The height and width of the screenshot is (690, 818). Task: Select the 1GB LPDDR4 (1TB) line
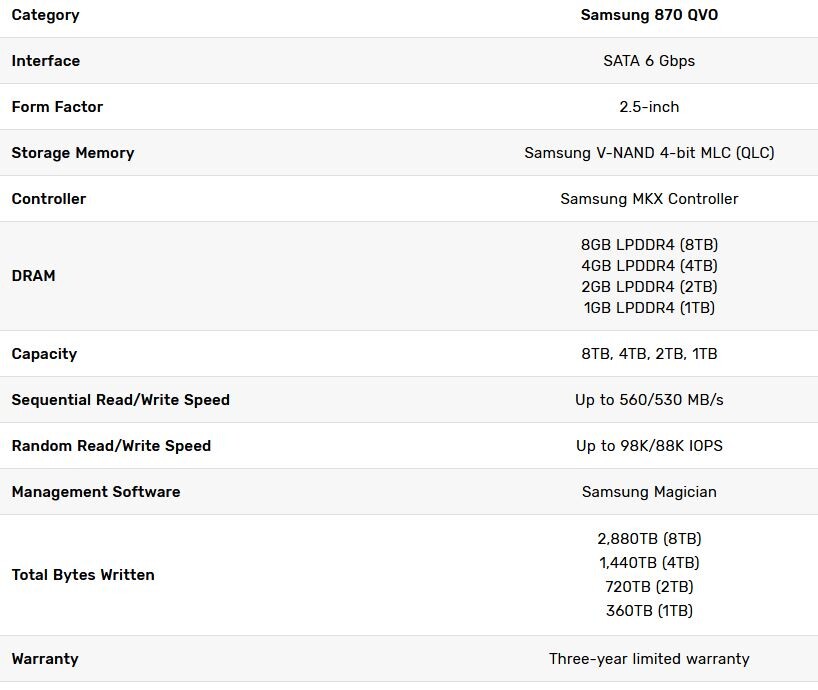pos(649,308)
